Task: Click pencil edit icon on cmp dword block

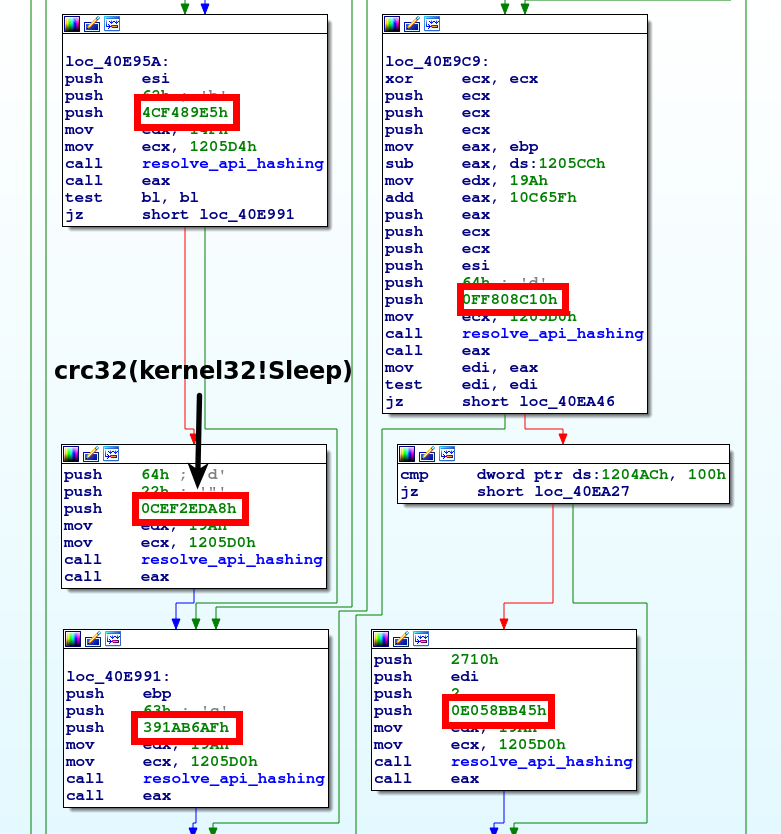Action: 427,454
